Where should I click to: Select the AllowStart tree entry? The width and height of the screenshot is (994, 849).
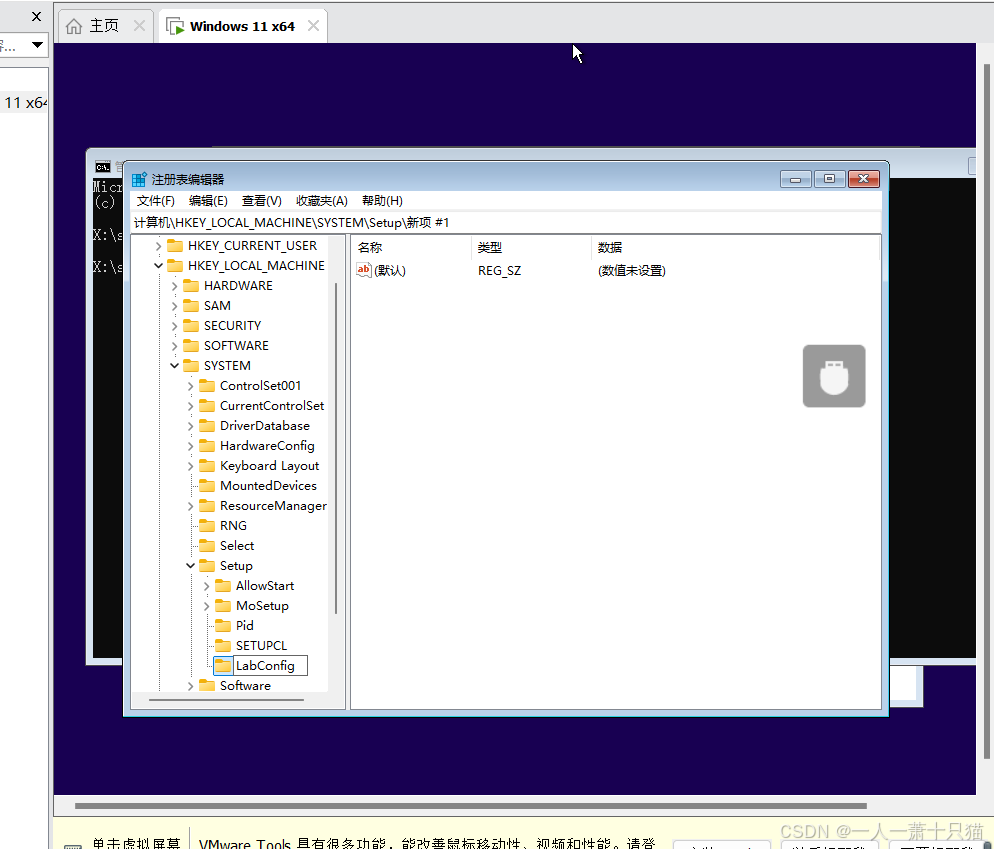[x=265, y=585]
